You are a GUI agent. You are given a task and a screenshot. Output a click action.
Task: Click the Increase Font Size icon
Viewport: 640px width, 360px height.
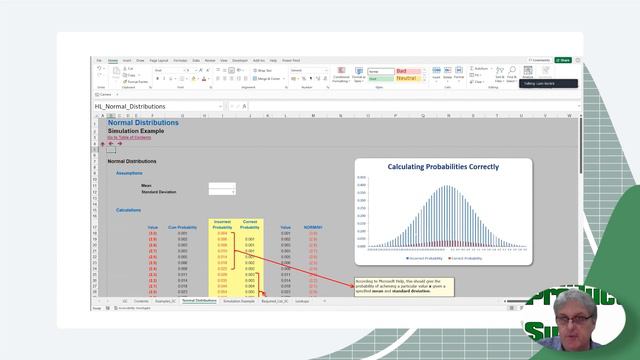201,70
